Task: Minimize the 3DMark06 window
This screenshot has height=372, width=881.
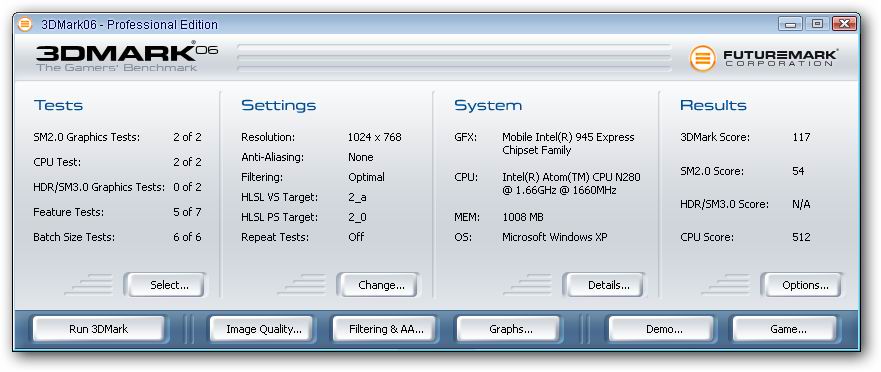Action: pyautogui.click(x=791, y=24)
